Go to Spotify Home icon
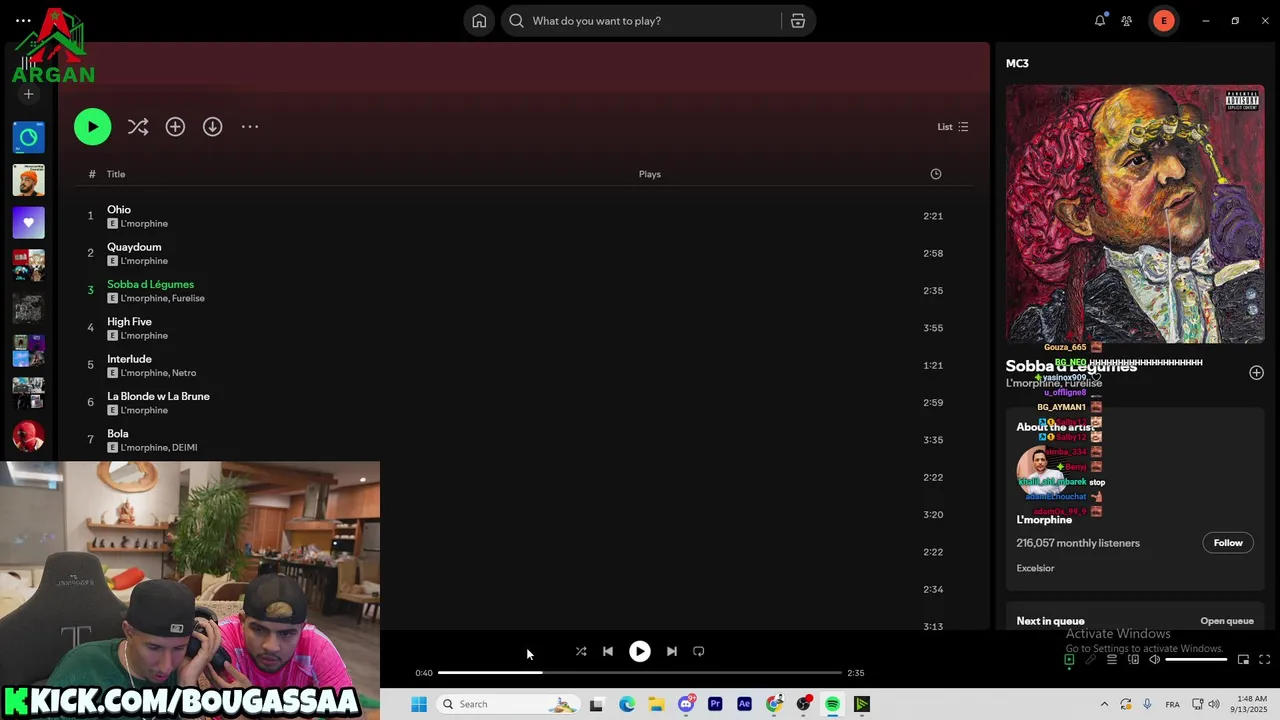Image resolution: width=1280 pixels, height=720 pixels. (x=479, y=21)
